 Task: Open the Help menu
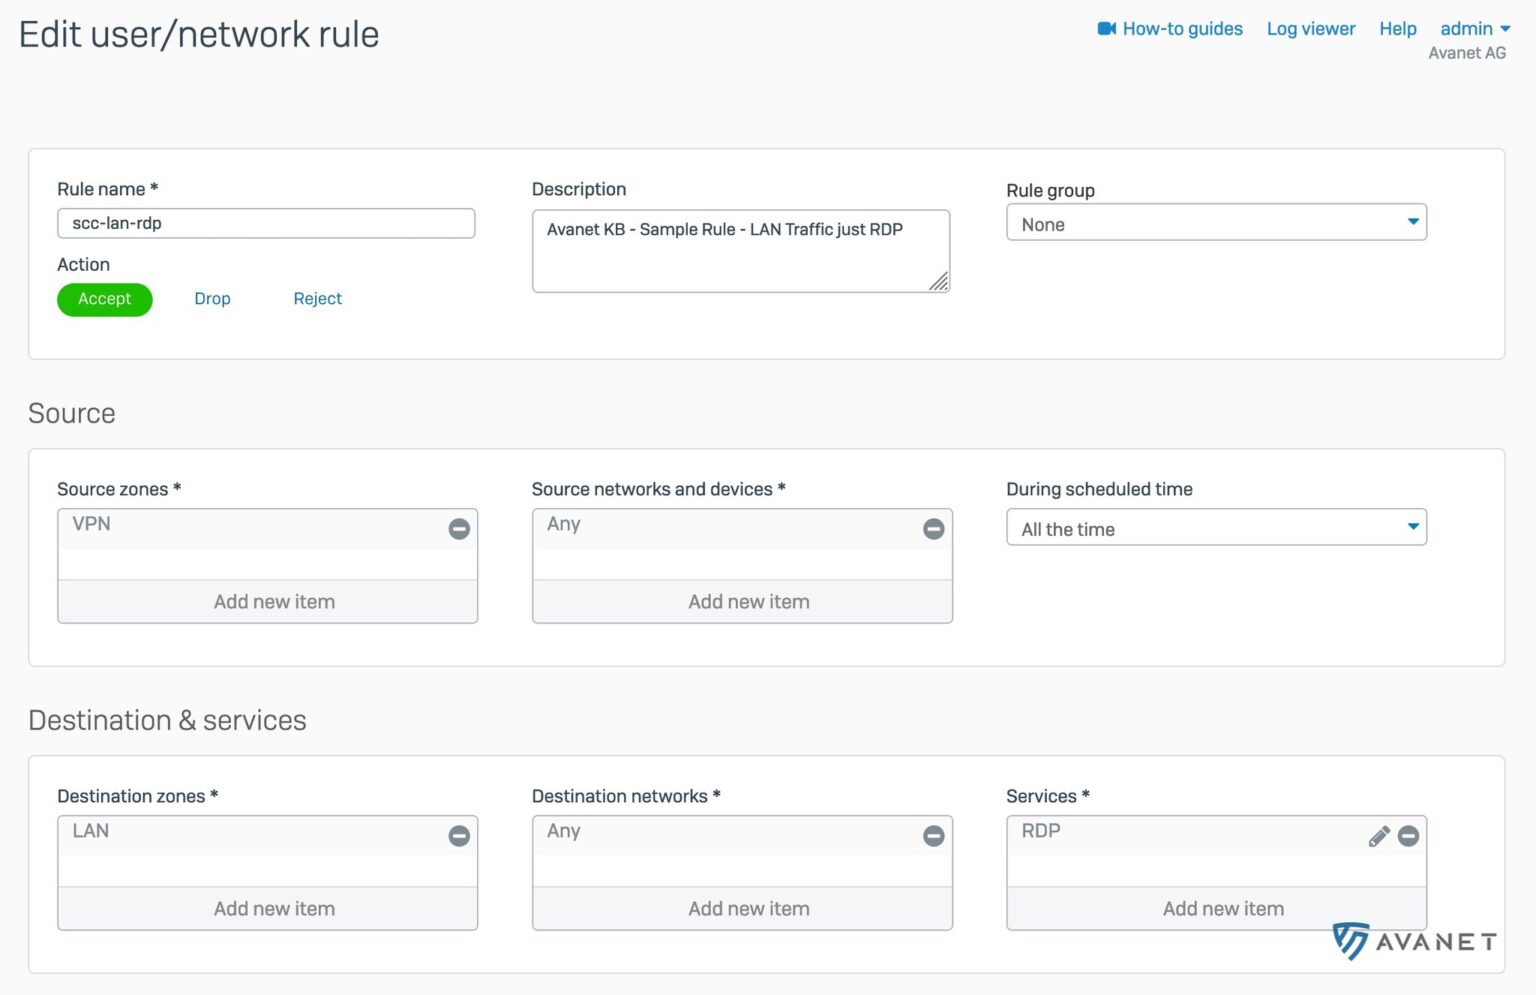pyautogui.click(x=1397, y=28)
